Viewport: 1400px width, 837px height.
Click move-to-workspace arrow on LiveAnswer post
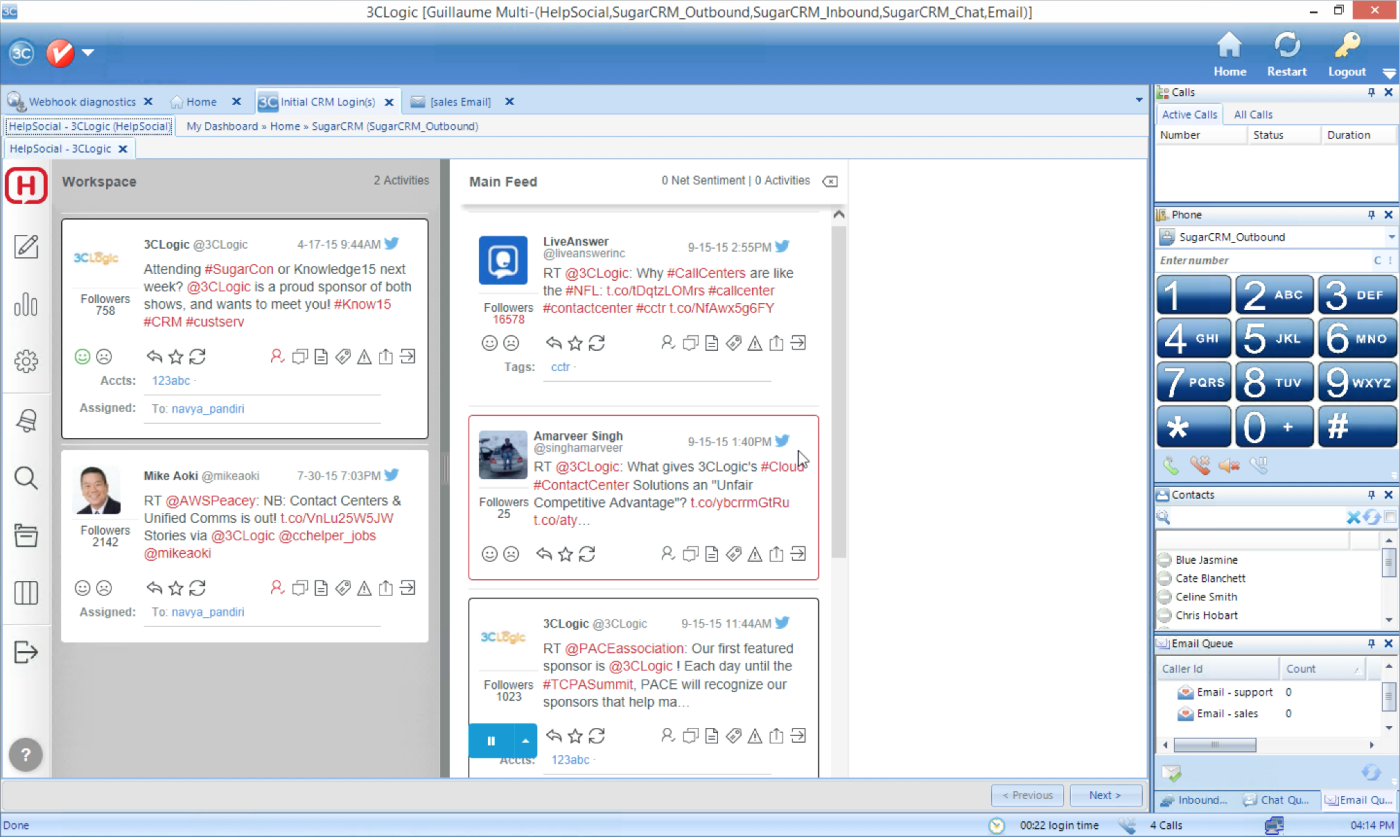click(x=798, y=343)
